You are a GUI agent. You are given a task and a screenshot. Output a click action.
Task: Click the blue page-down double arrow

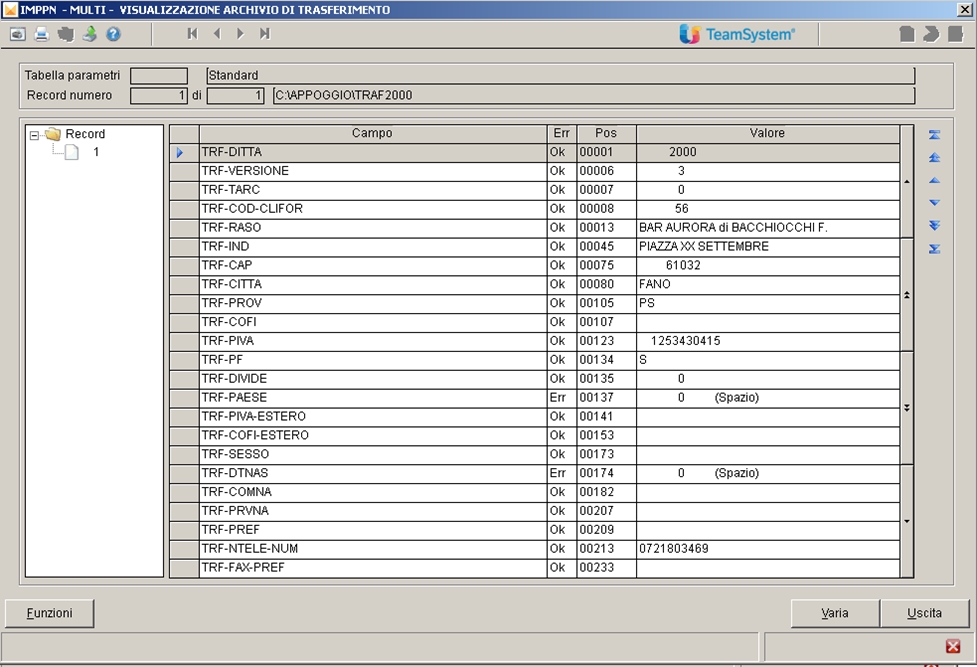point(934,226)
